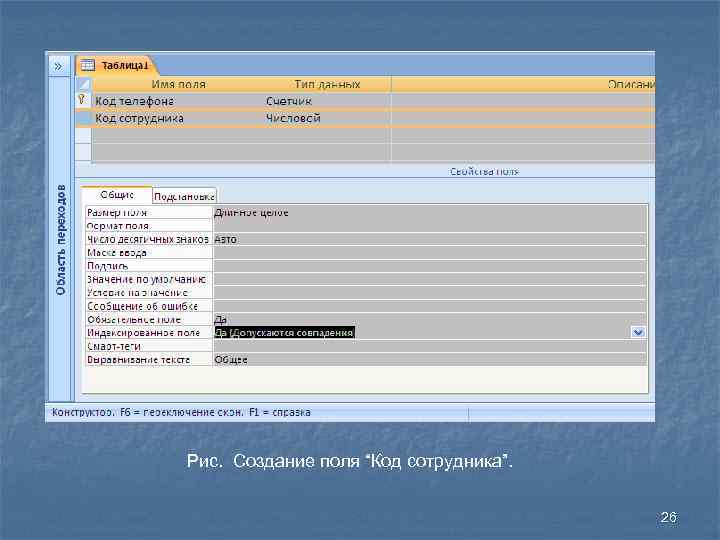Click the highlighted Да (Допускаются совпадения) value
Viewport: 720px width, 540px height.
click(x=284, y=332)
